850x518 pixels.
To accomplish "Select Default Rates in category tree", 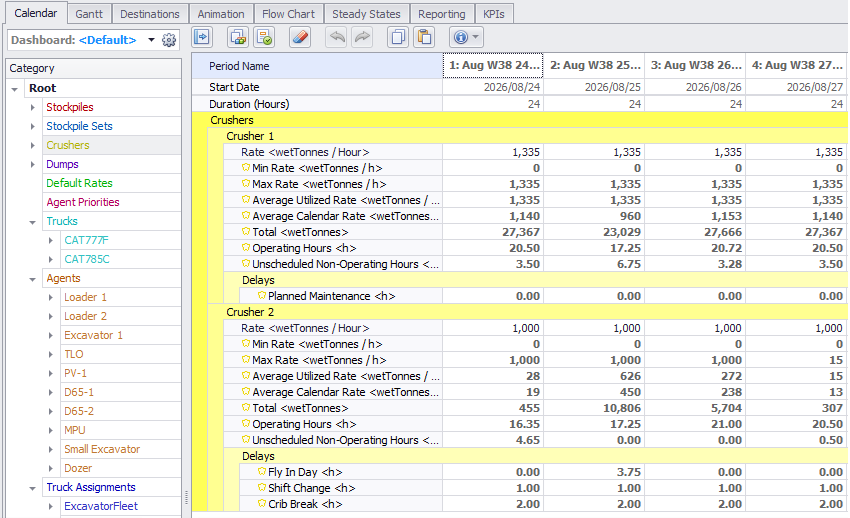I will click(79, 183).
